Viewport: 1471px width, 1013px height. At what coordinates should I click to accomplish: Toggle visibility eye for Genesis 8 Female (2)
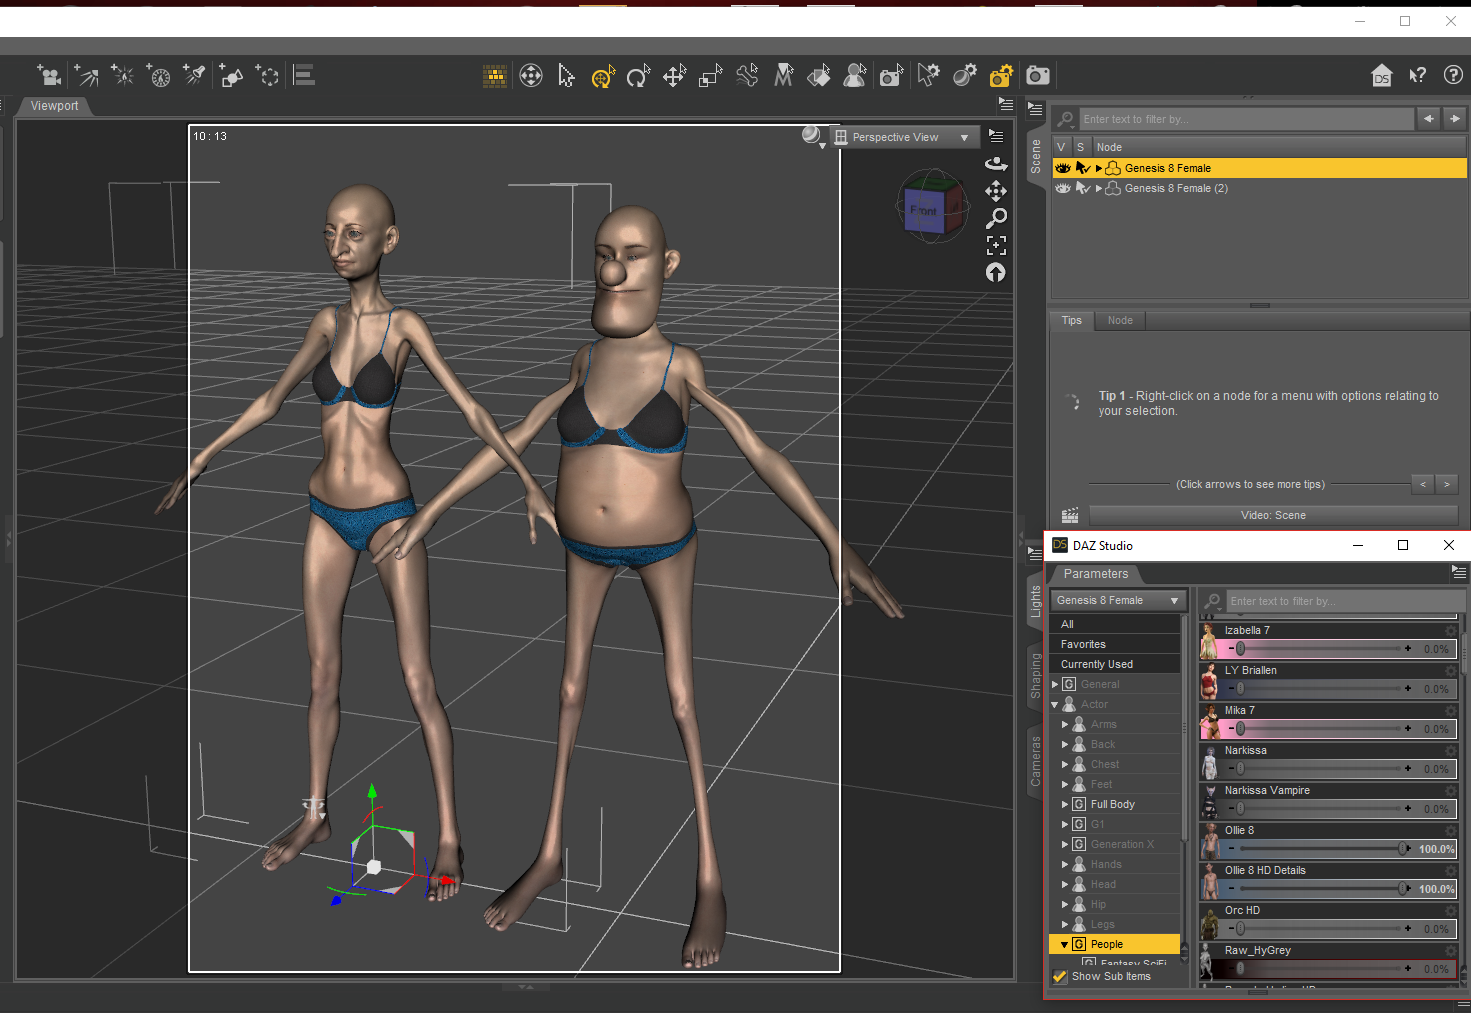pos(1062,188)
